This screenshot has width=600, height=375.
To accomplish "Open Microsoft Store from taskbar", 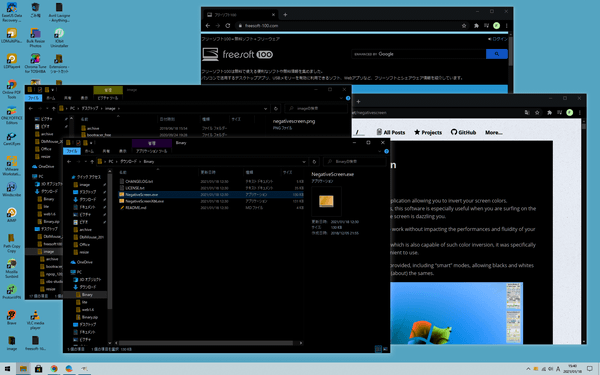I will pos(38,369).
